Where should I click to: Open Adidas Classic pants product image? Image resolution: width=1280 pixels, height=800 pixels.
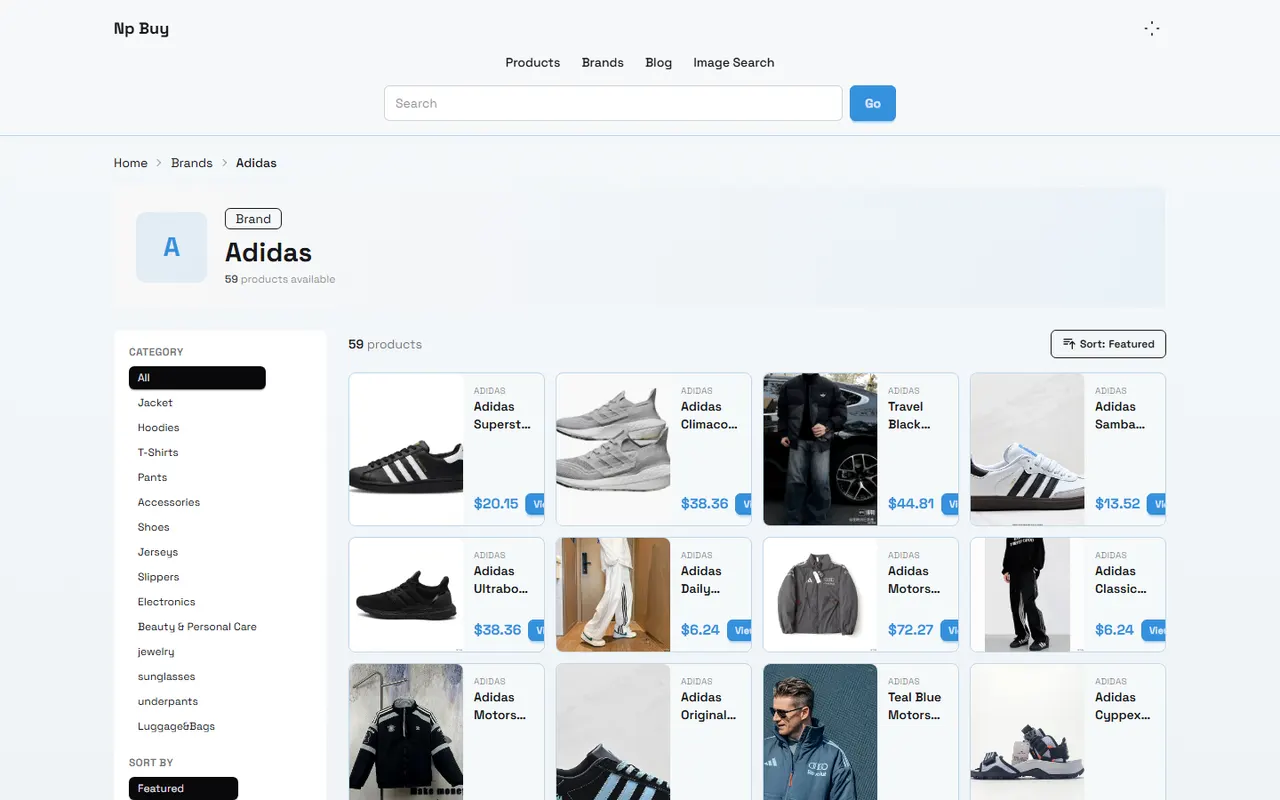(x=1027, y=595)
